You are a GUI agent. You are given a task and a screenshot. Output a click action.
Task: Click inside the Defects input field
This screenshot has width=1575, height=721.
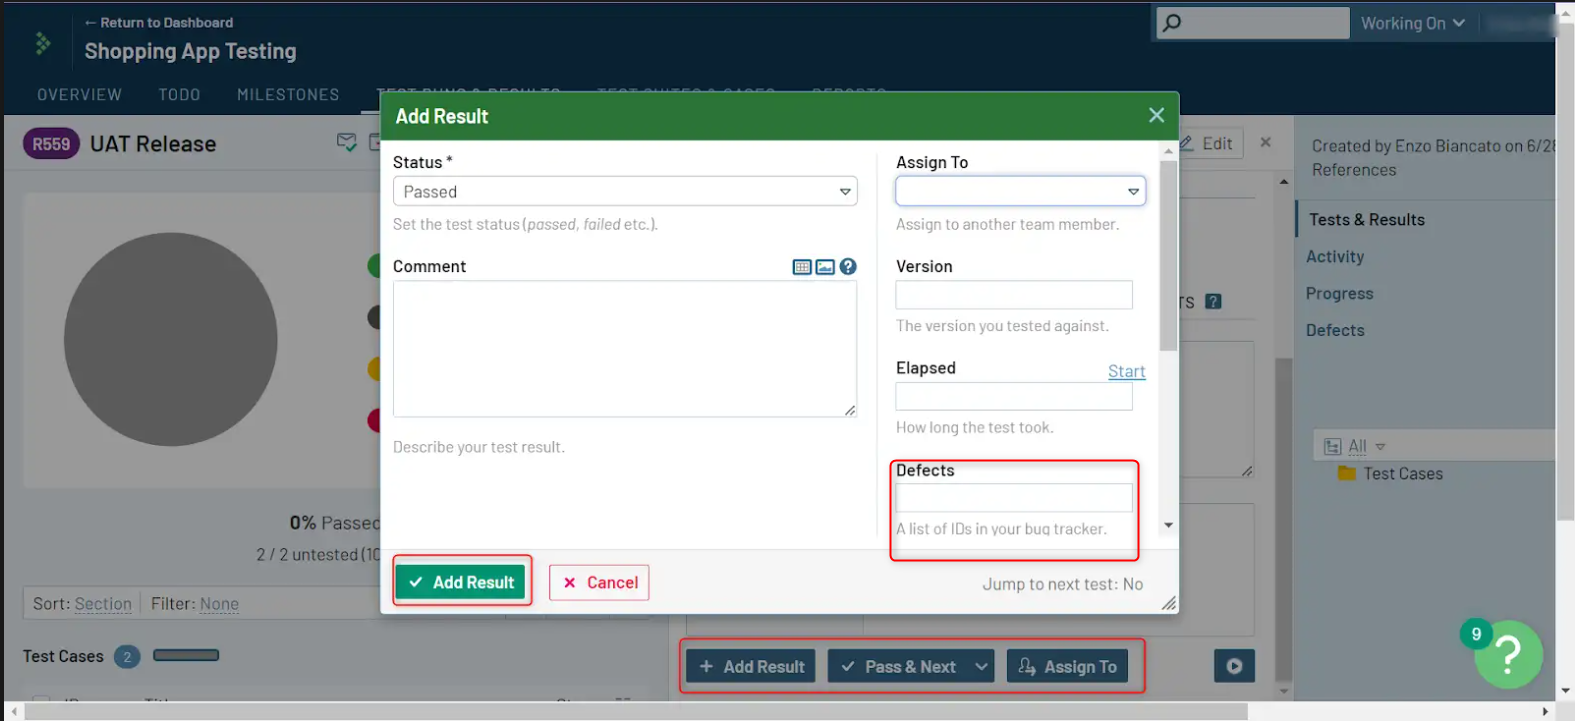(x=1013, y=498)
